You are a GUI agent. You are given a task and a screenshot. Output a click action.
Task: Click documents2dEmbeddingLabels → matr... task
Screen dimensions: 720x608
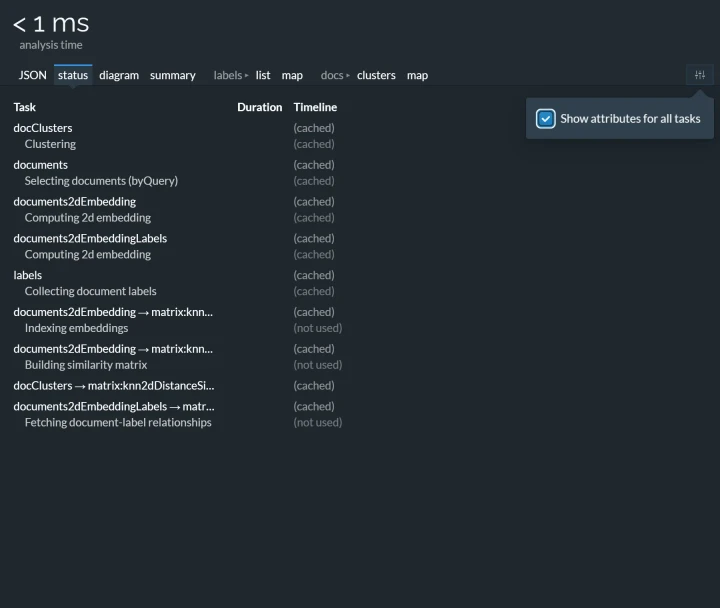[114, 406]
